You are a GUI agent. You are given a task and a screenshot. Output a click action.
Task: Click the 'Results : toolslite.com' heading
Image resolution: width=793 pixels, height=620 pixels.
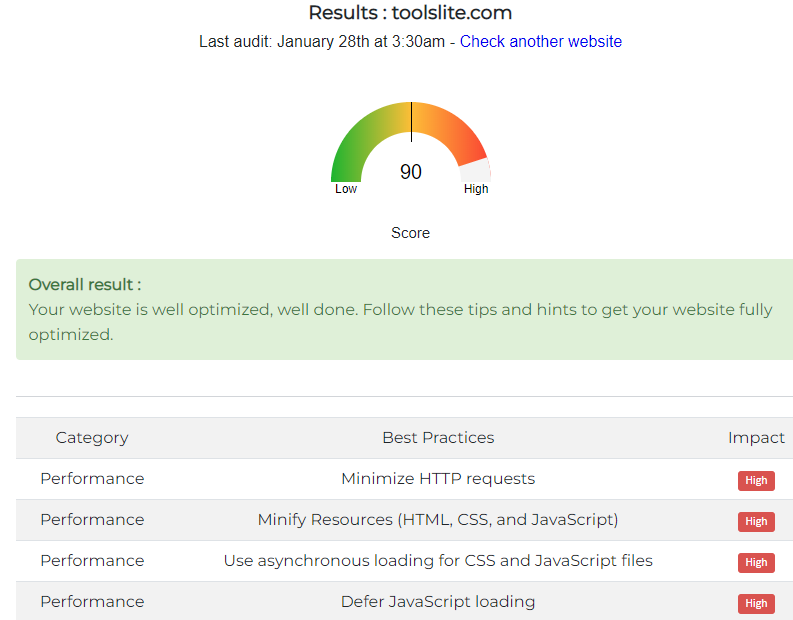(x=410, y=13)
